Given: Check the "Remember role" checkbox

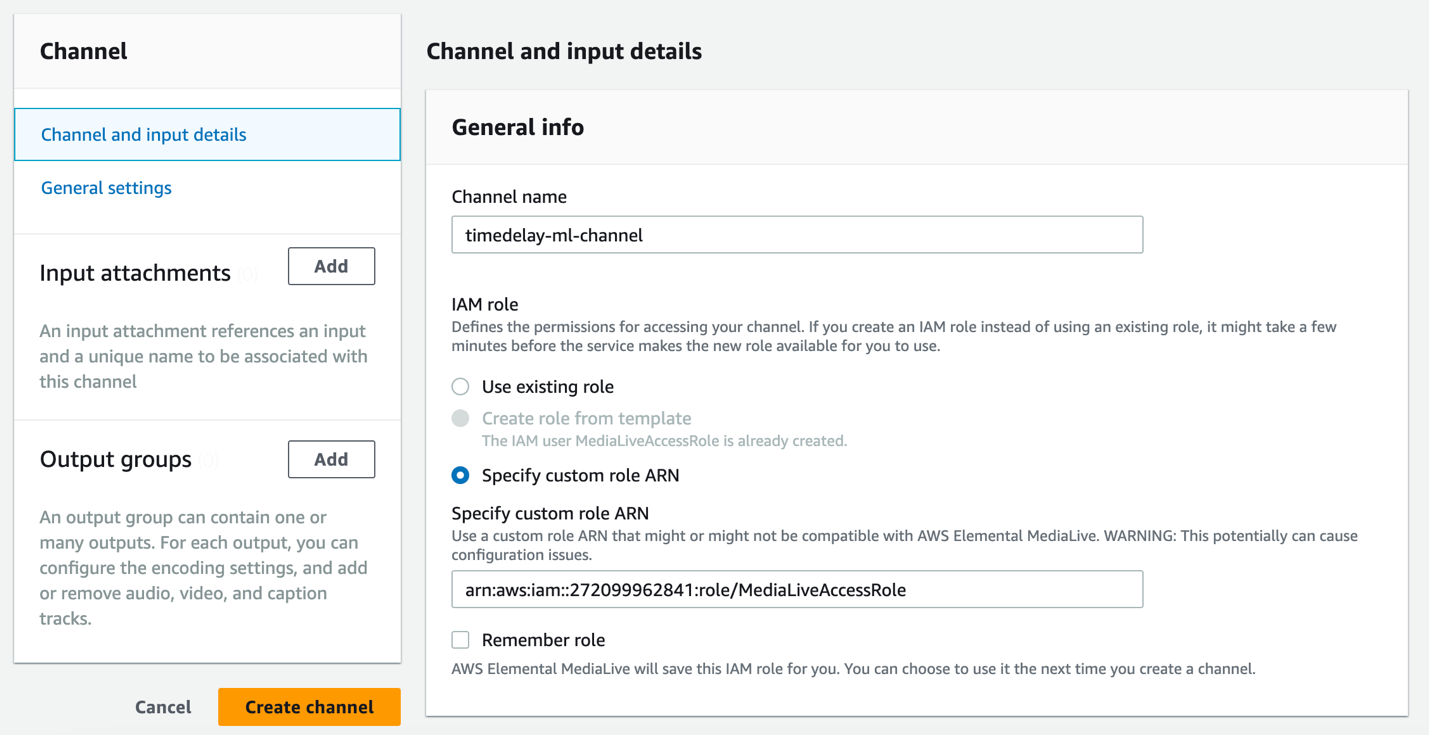Looking at the screenshot, I should point(460,640).
